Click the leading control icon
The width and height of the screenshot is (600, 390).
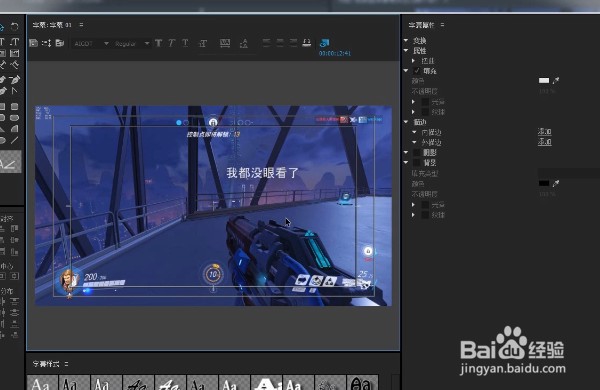(244, 44)
